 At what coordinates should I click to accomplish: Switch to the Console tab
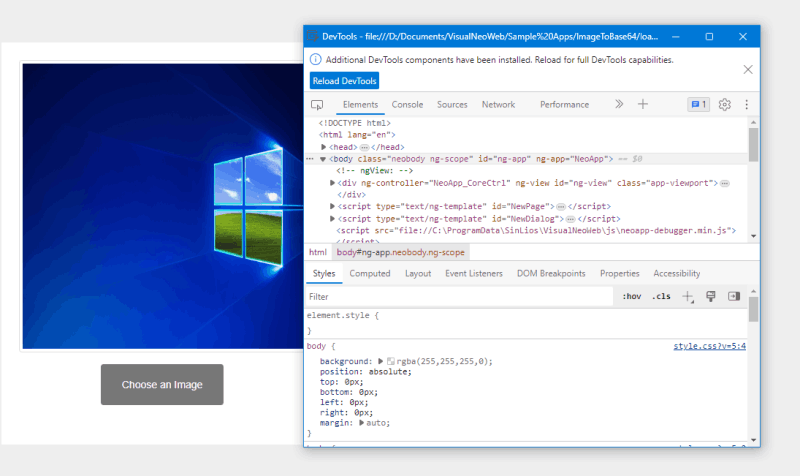click(x=407, y=104)
